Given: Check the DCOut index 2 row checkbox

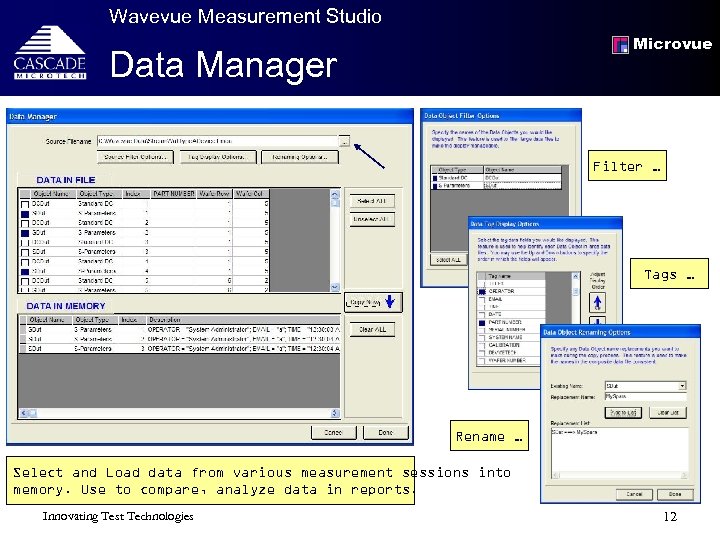Looking at the screenshot, I should (x=25, y=223).
